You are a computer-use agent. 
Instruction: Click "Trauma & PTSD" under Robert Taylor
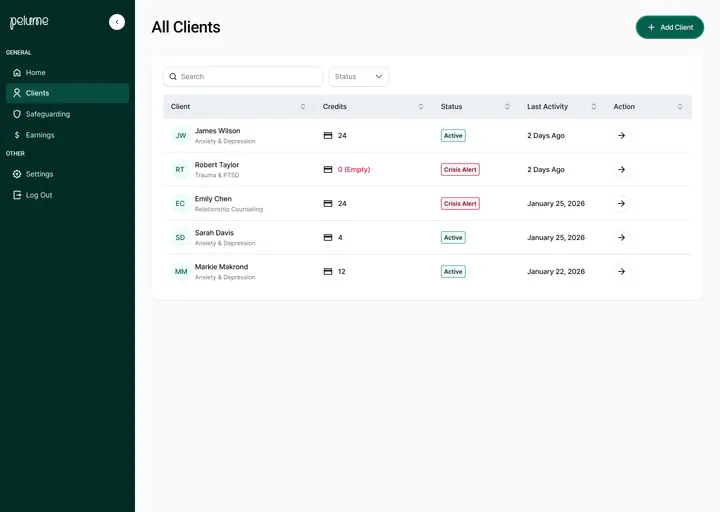tap(217, 175)
